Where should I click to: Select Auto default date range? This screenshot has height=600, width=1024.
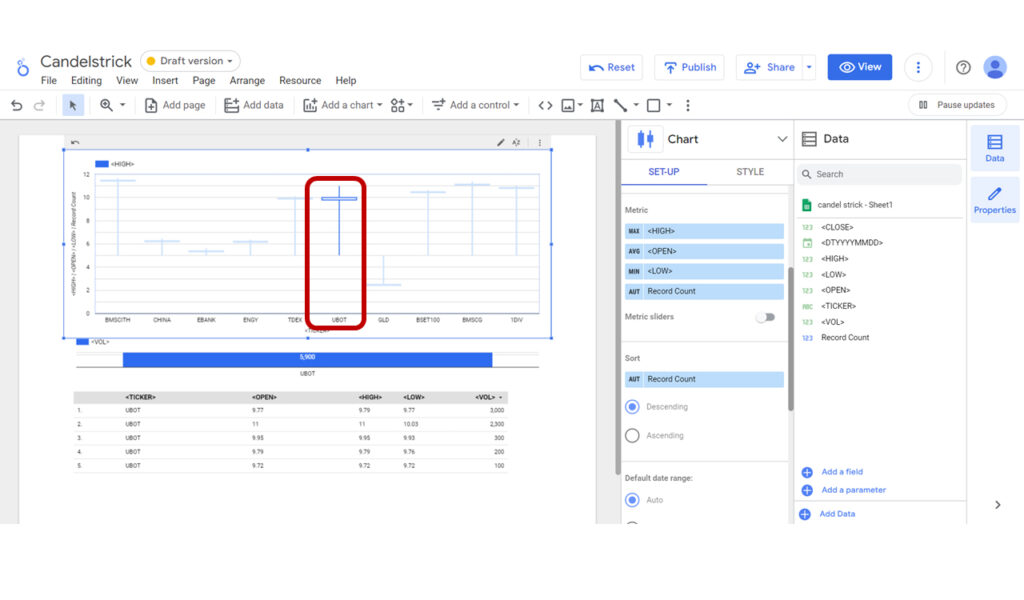click(632, 500)
